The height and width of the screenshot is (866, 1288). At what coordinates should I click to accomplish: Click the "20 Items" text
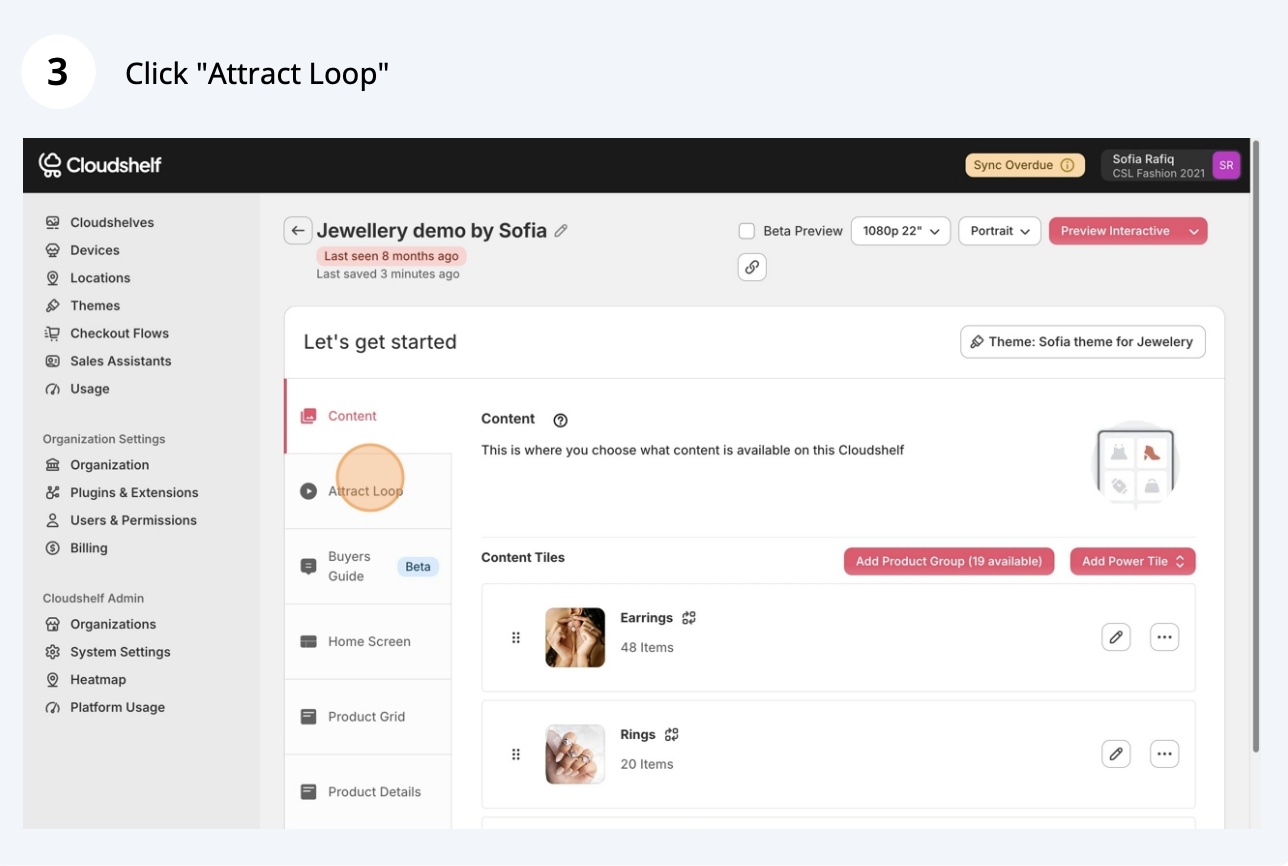(647, 764)
